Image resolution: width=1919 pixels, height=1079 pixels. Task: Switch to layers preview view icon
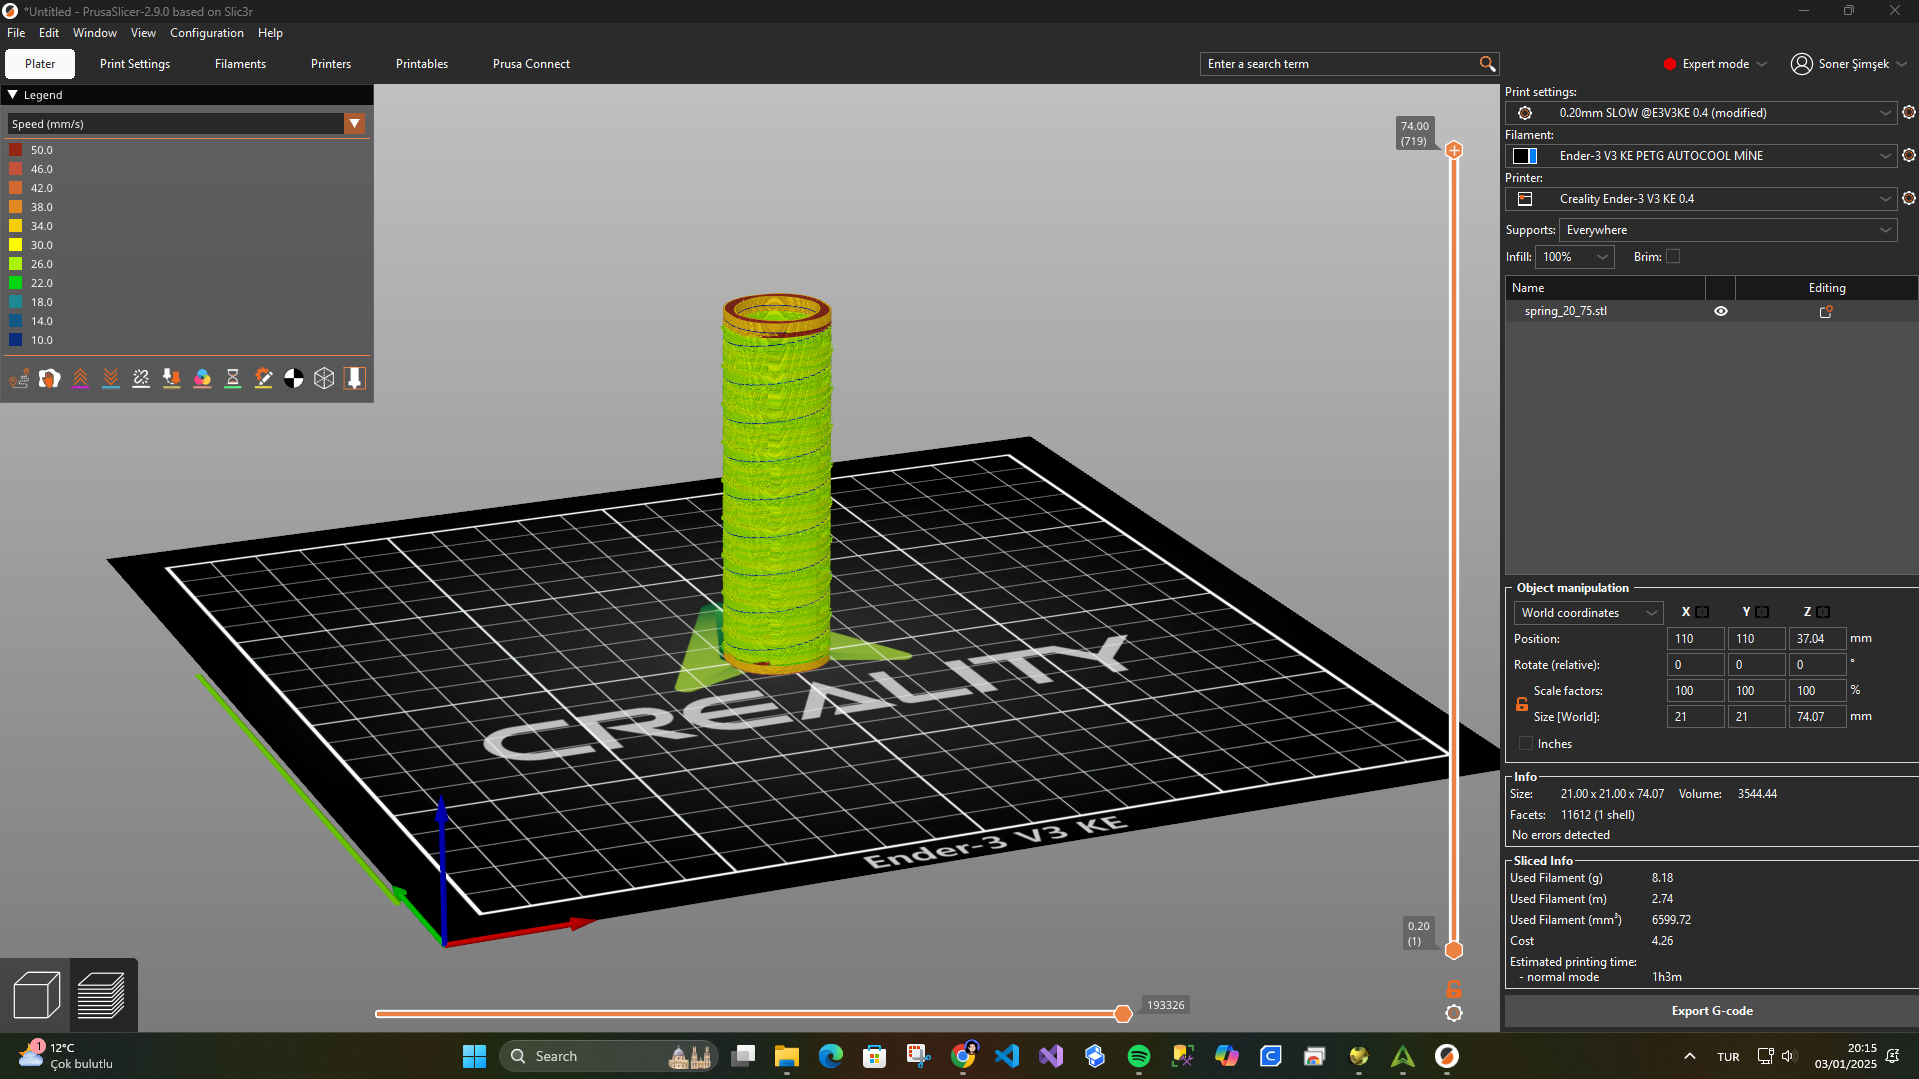[x=102, y=995]
